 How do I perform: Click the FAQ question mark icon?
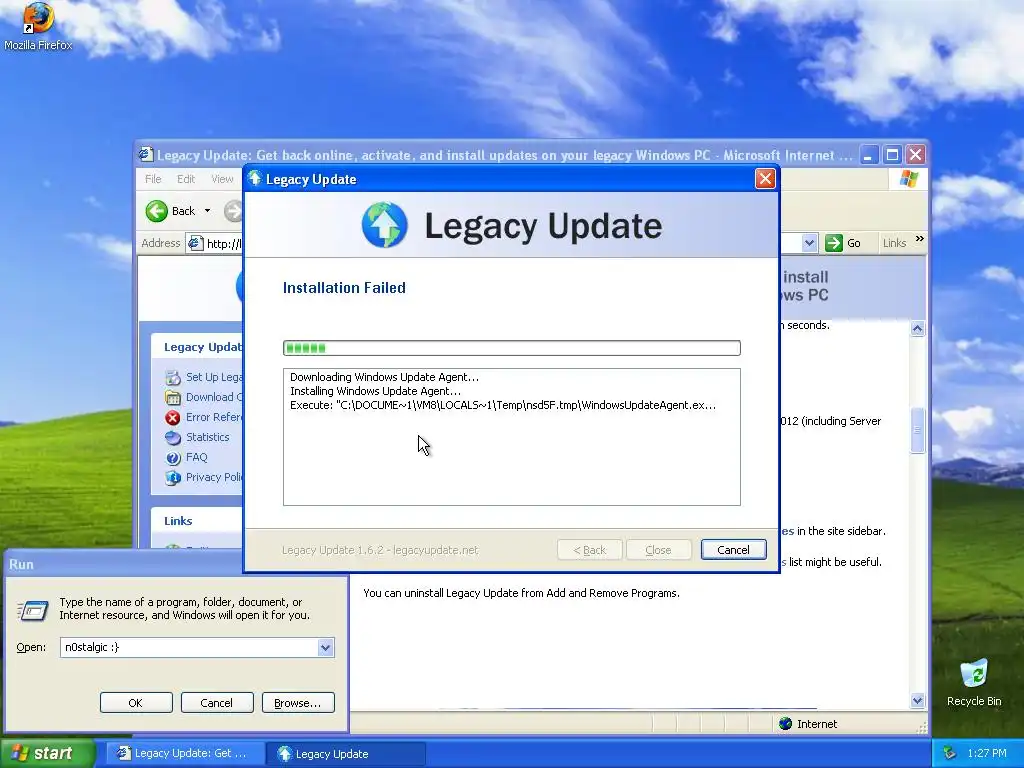pos(172,458)
